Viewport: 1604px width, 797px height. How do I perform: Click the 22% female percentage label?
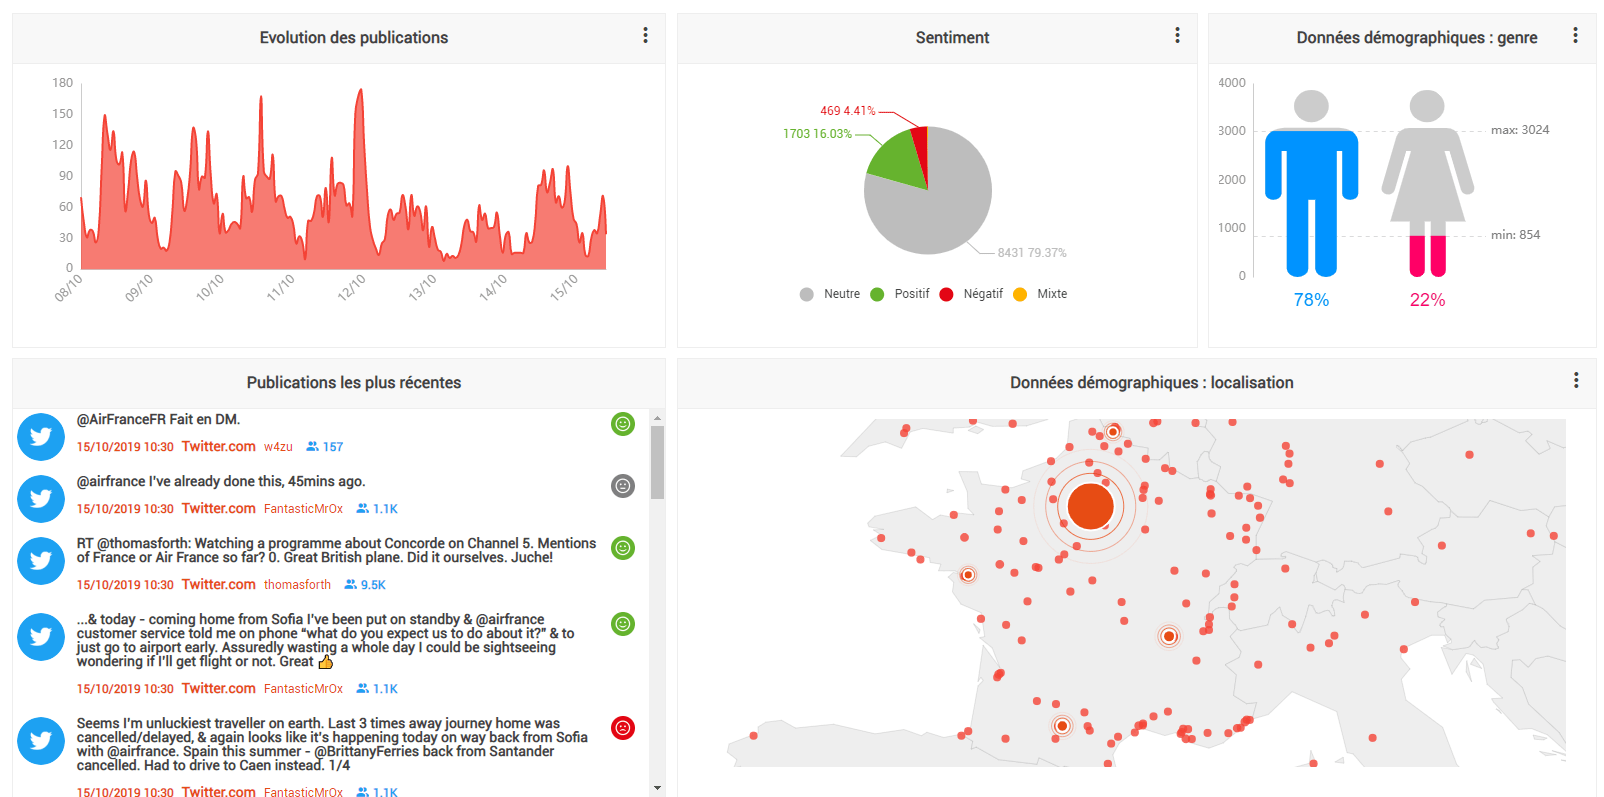(1427, 300)
